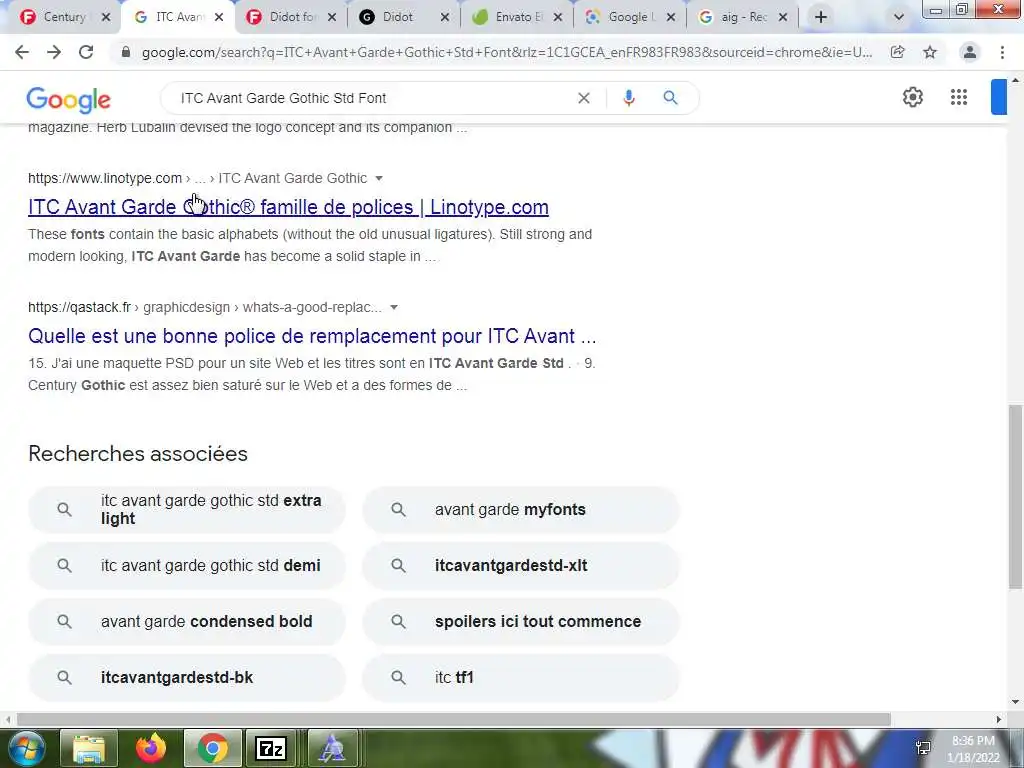Screen dimensions: 1024x768
Task: Open the network tray icon
Action: tap(923, 748)
